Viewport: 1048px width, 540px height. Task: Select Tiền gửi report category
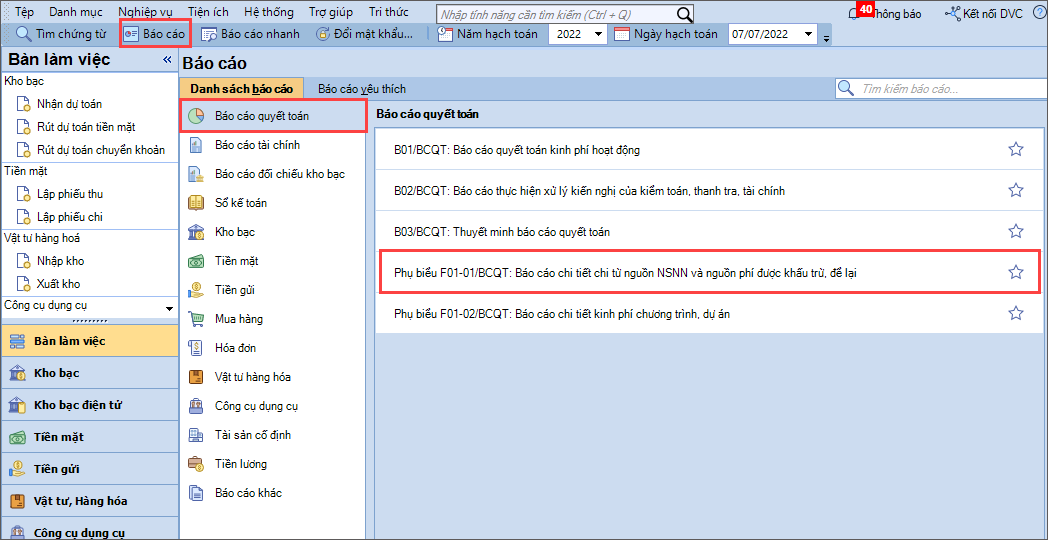click(273, 290)
